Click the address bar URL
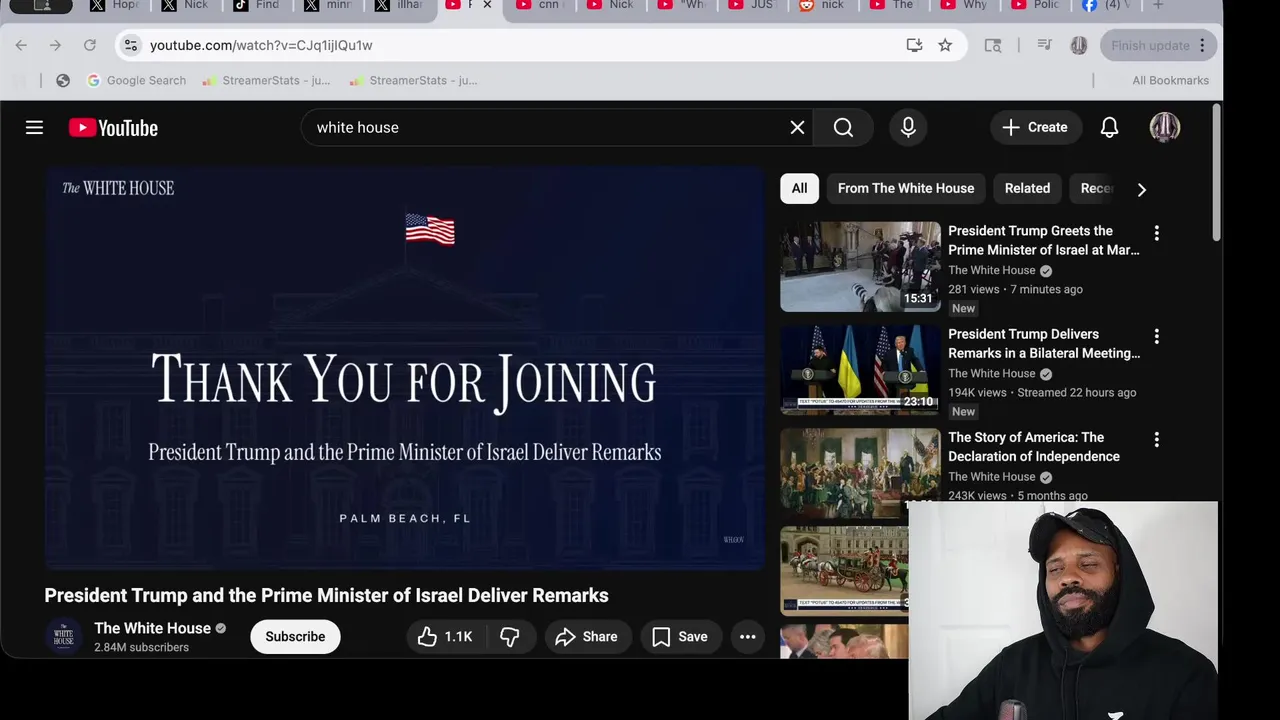 (261, 45)
